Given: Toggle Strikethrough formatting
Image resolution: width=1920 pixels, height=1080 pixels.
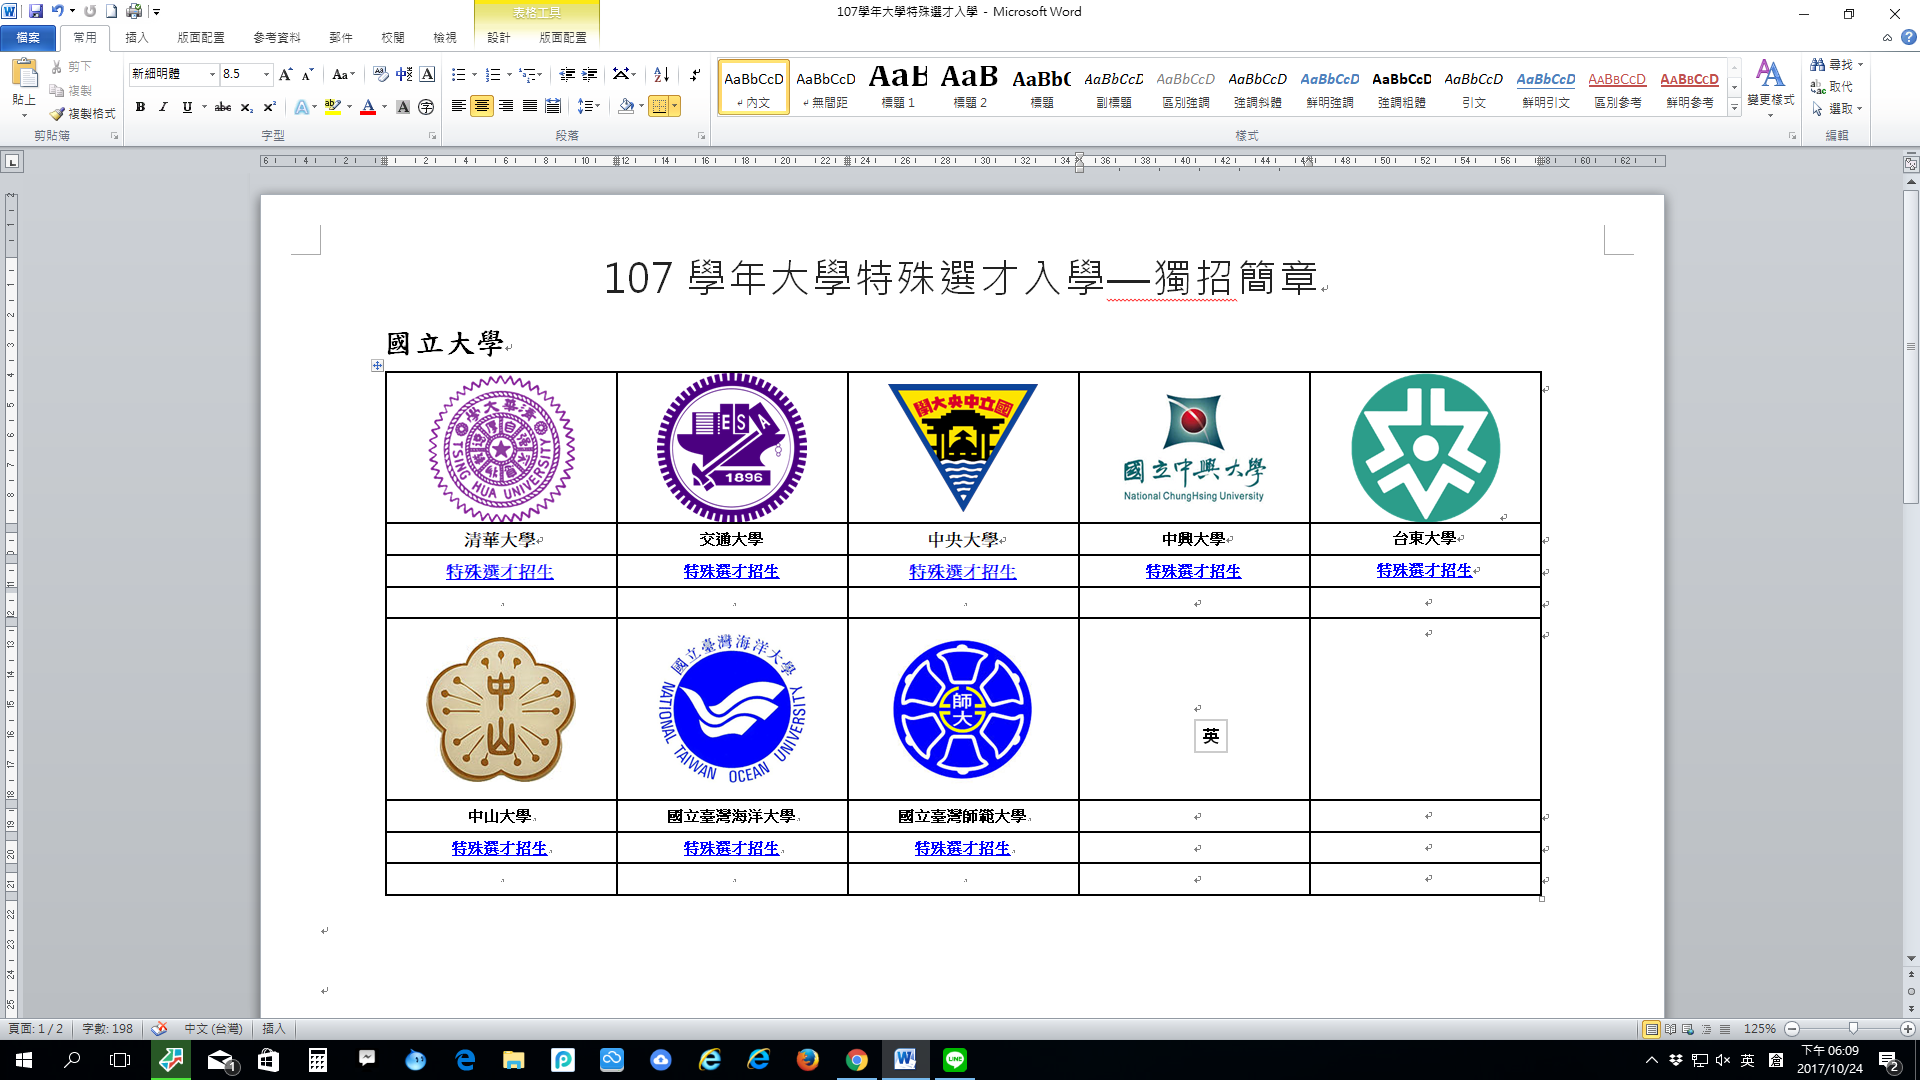Looking at the screenshot, I should 223,107.
